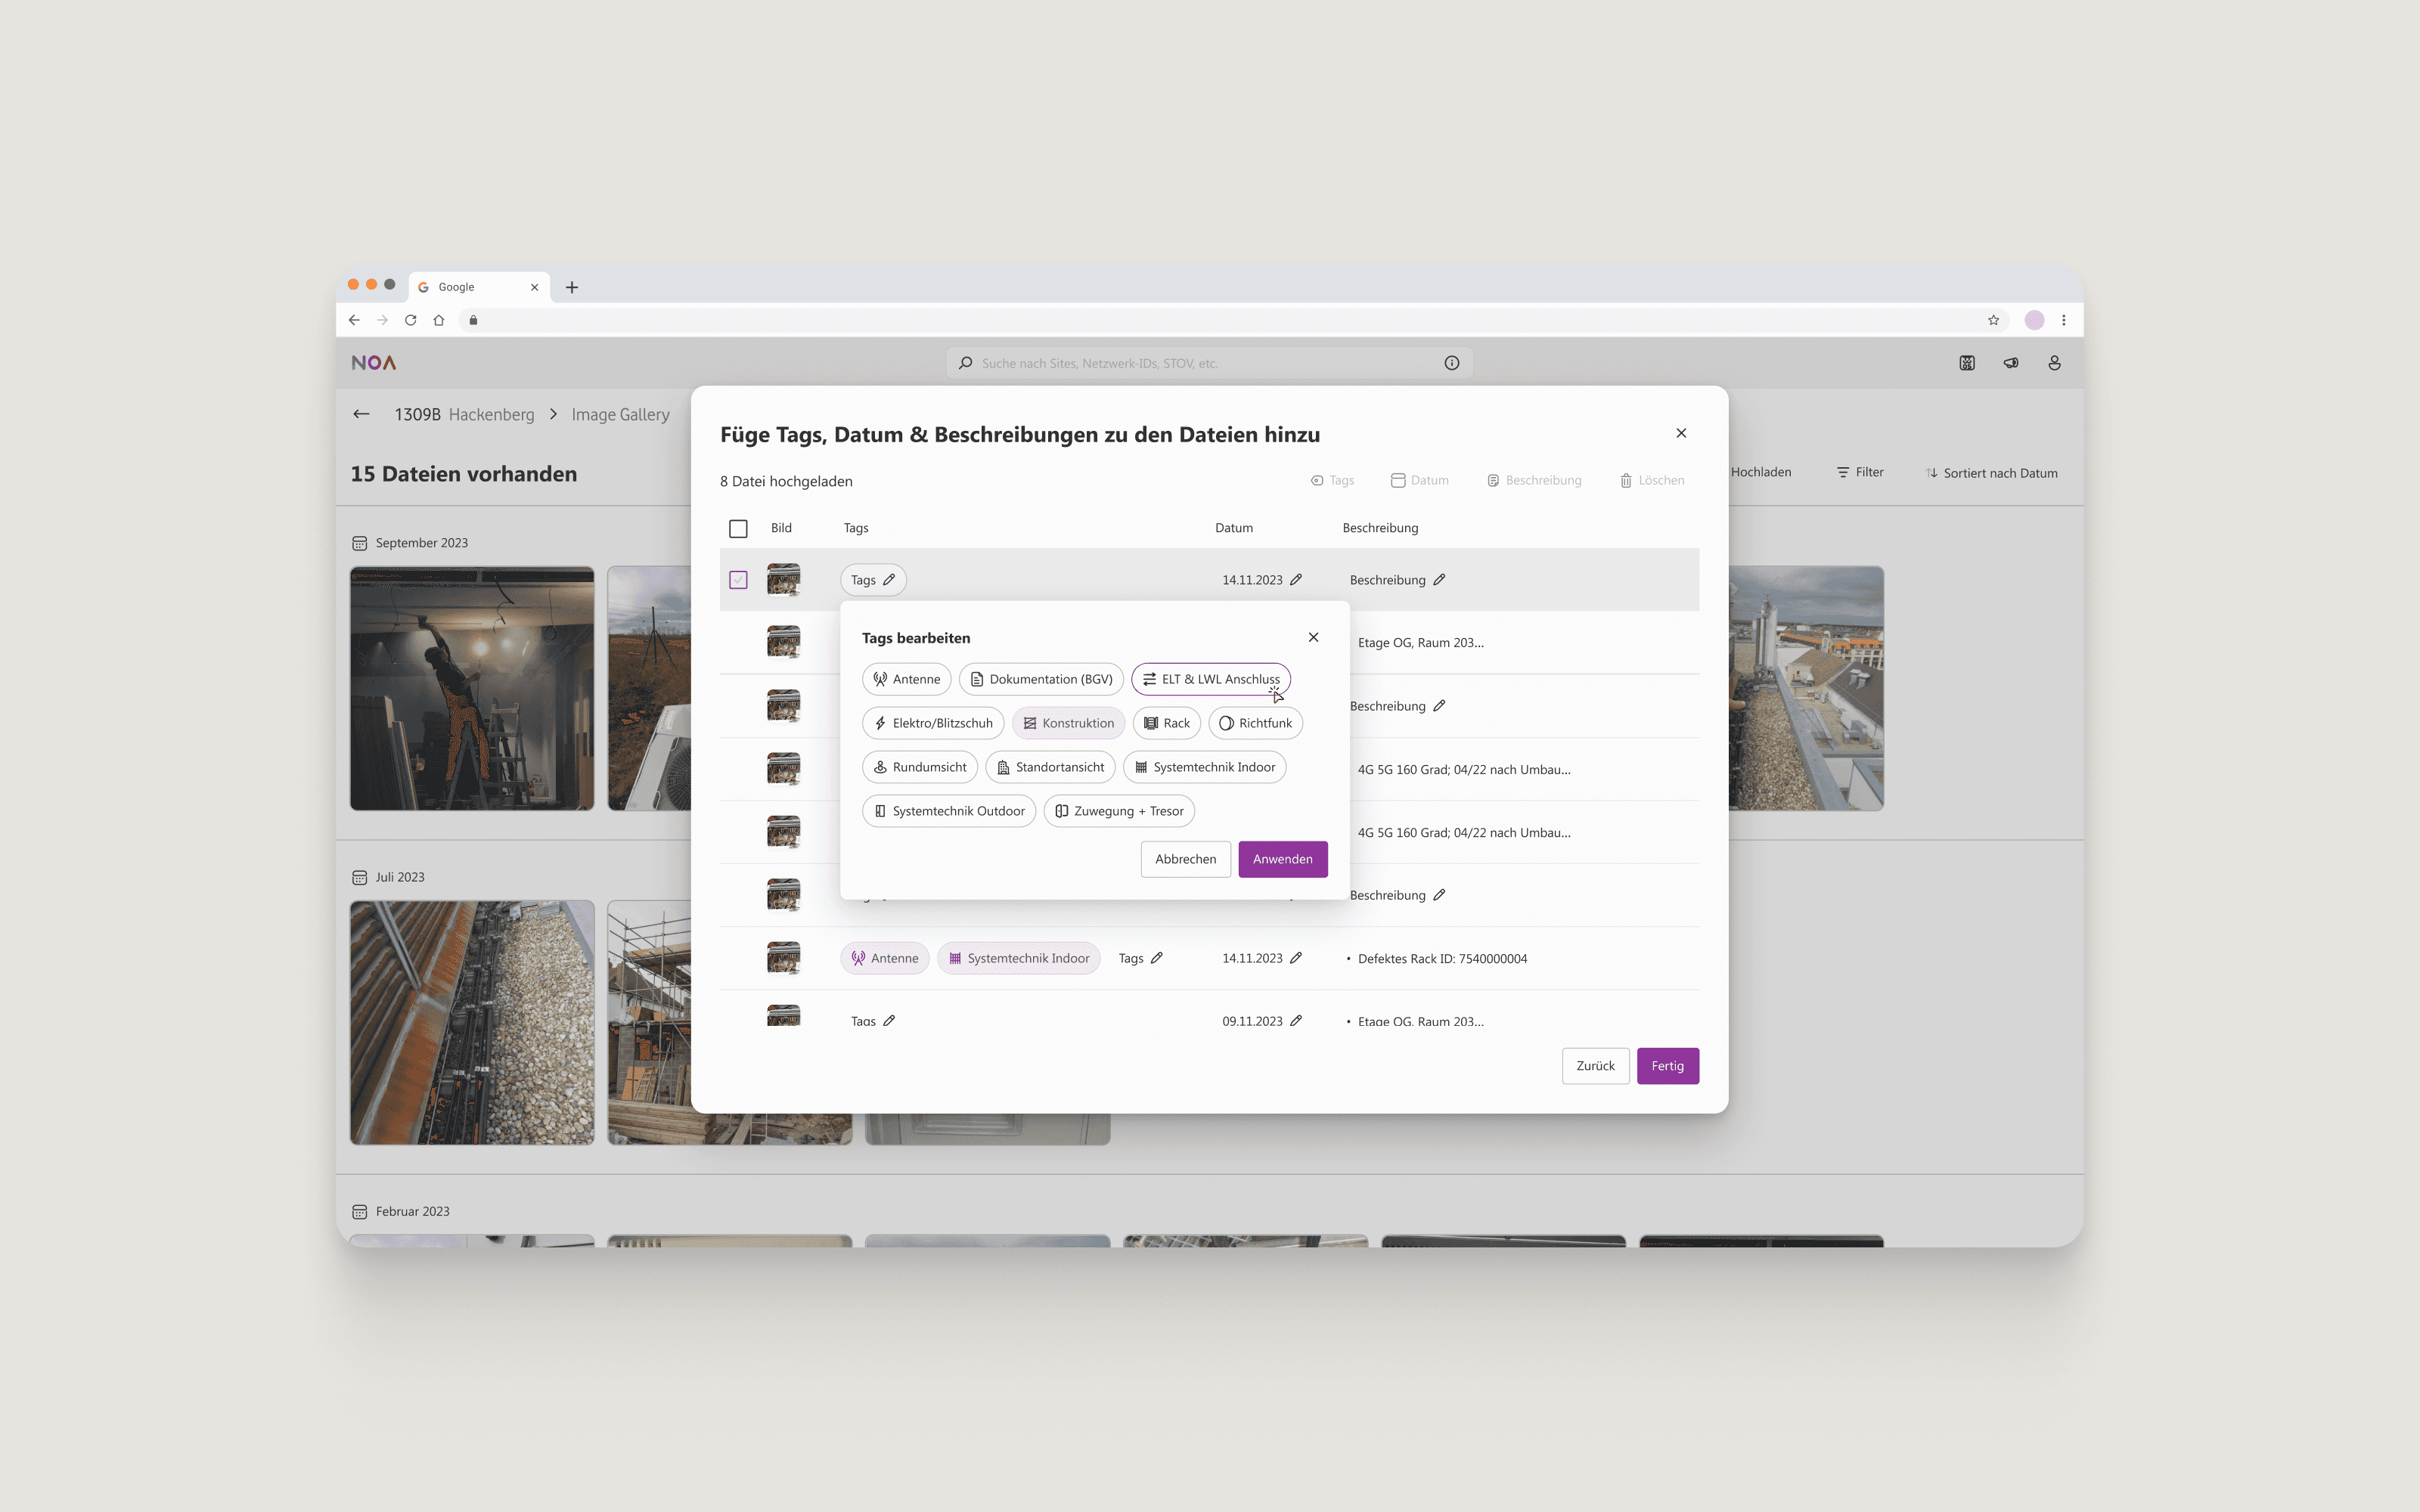Open the first September 2023 gallery image
The image size is (2420, 1512).
click(472, 688)
